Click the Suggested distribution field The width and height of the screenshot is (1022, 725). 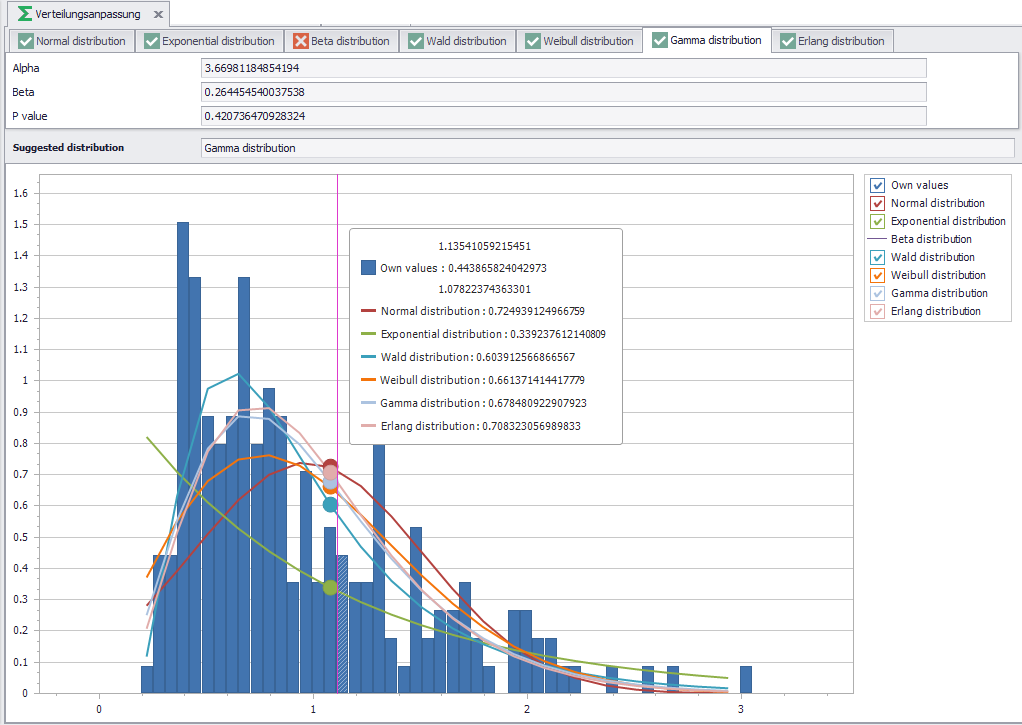(606, 148)
